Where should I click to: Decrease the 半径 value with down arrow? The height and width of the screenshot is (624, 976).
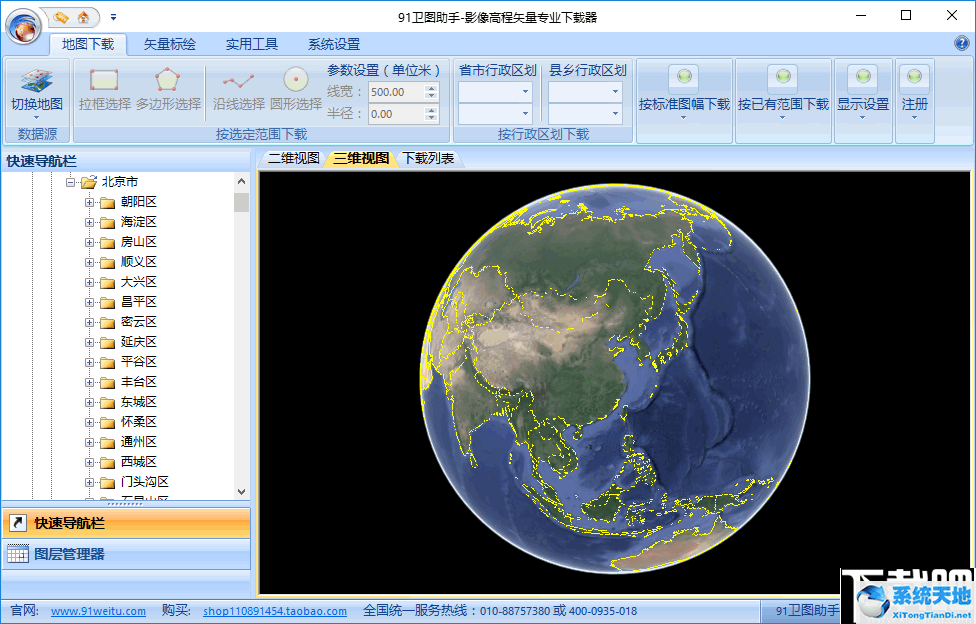(431, 118)
